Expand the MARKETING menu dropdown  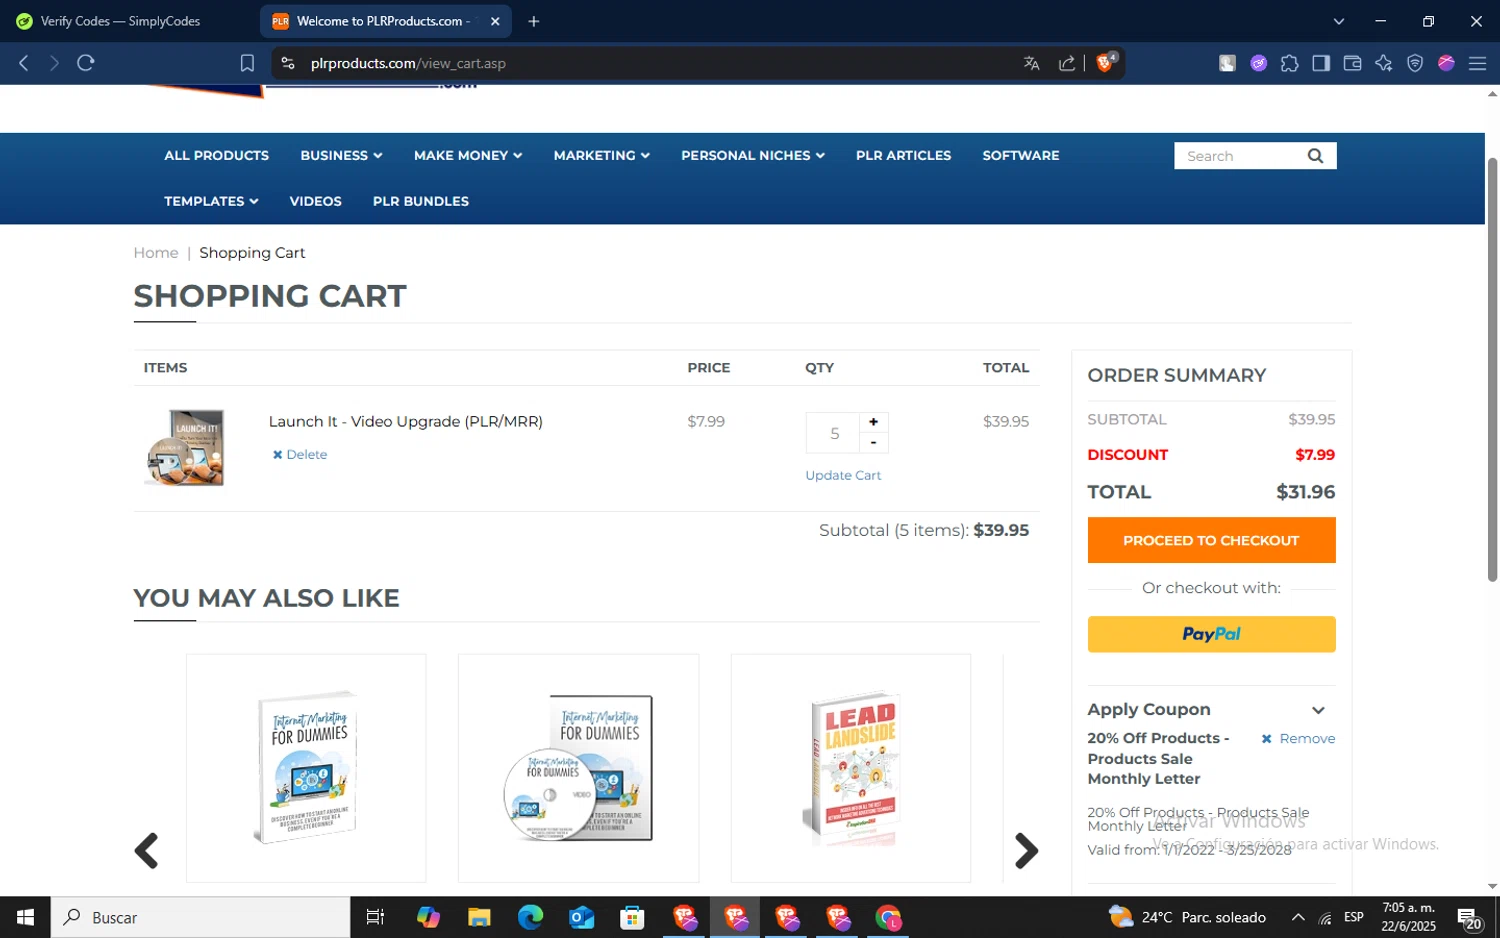602,156
